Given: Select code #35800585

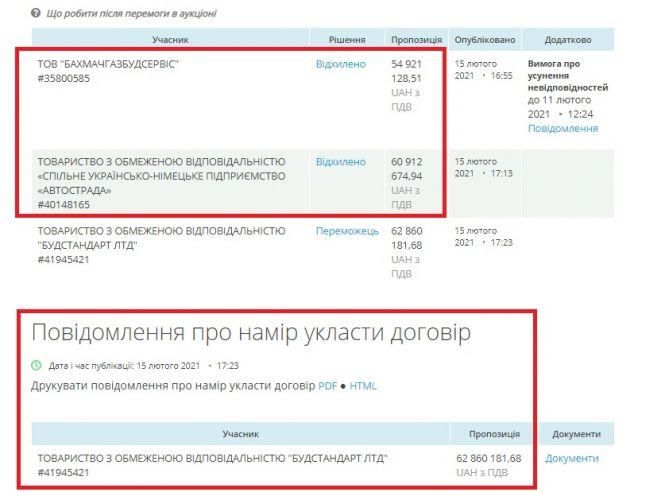Looking at the screenshot, I should pyautogui.click(x=64, y=78).
